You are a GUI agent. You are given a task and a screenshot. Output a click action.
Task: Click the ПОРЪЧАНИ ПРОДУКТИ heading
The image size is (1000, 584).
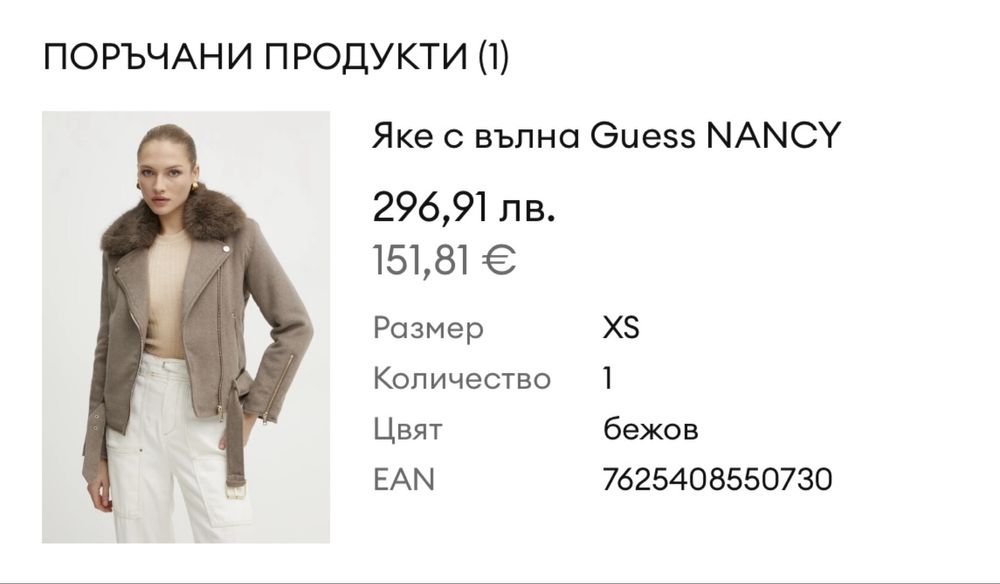pos(255,60)
